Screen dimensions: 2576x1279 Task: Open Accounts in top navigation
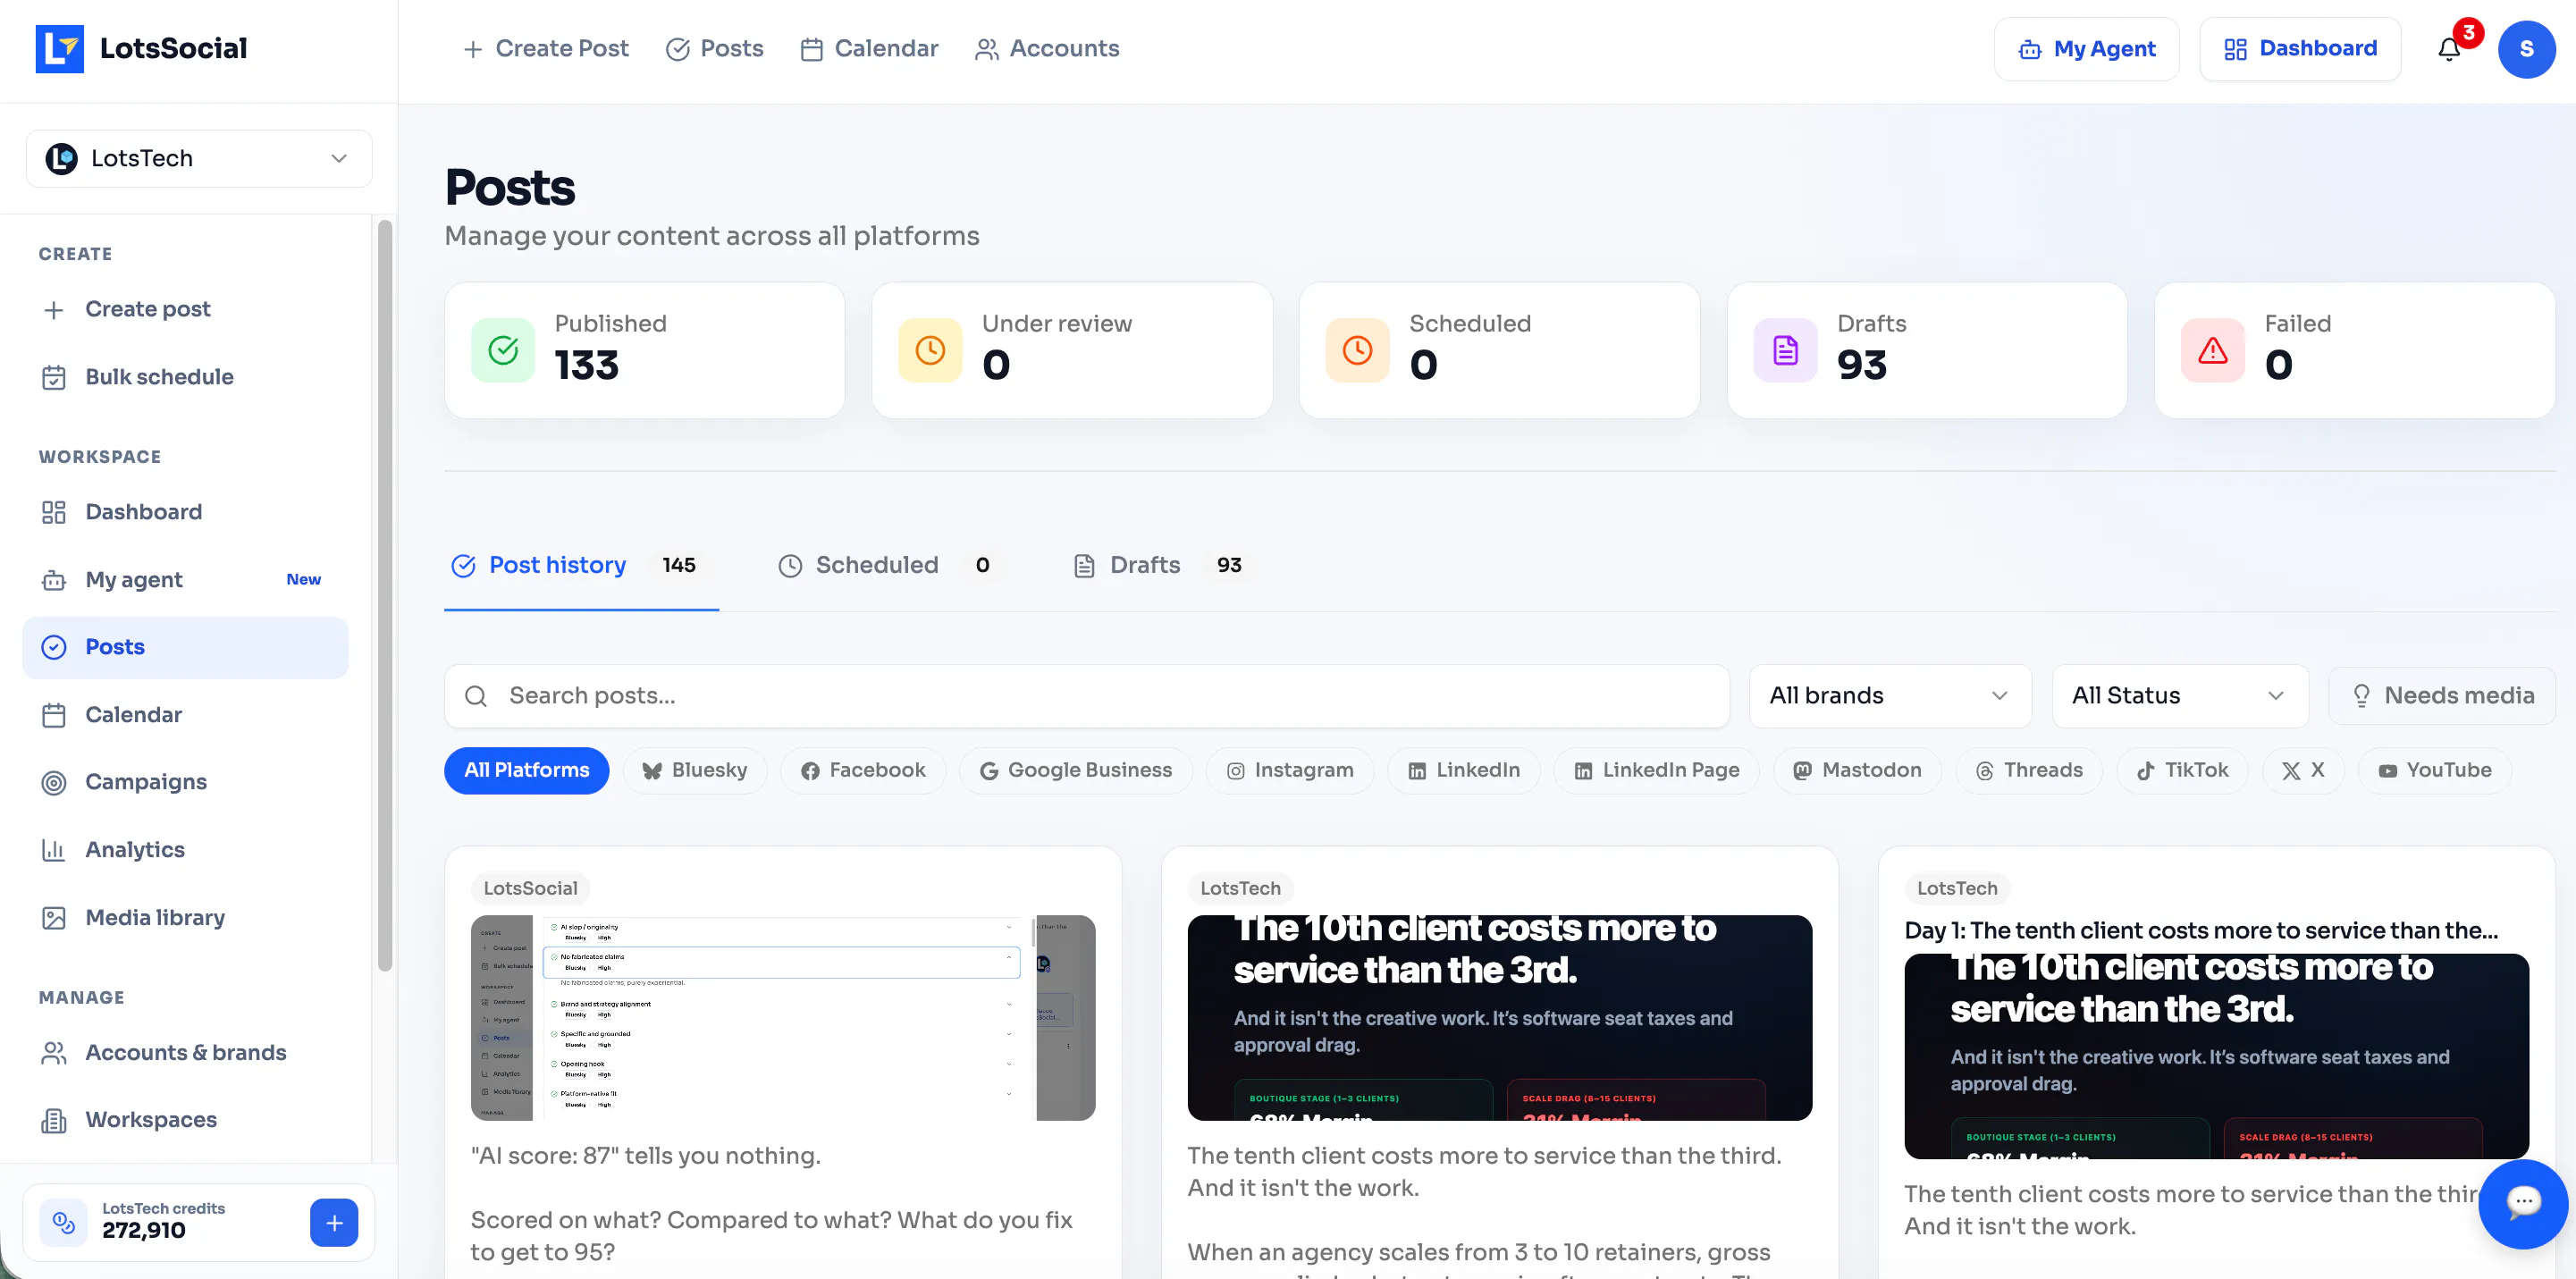tap(1047, 49)
